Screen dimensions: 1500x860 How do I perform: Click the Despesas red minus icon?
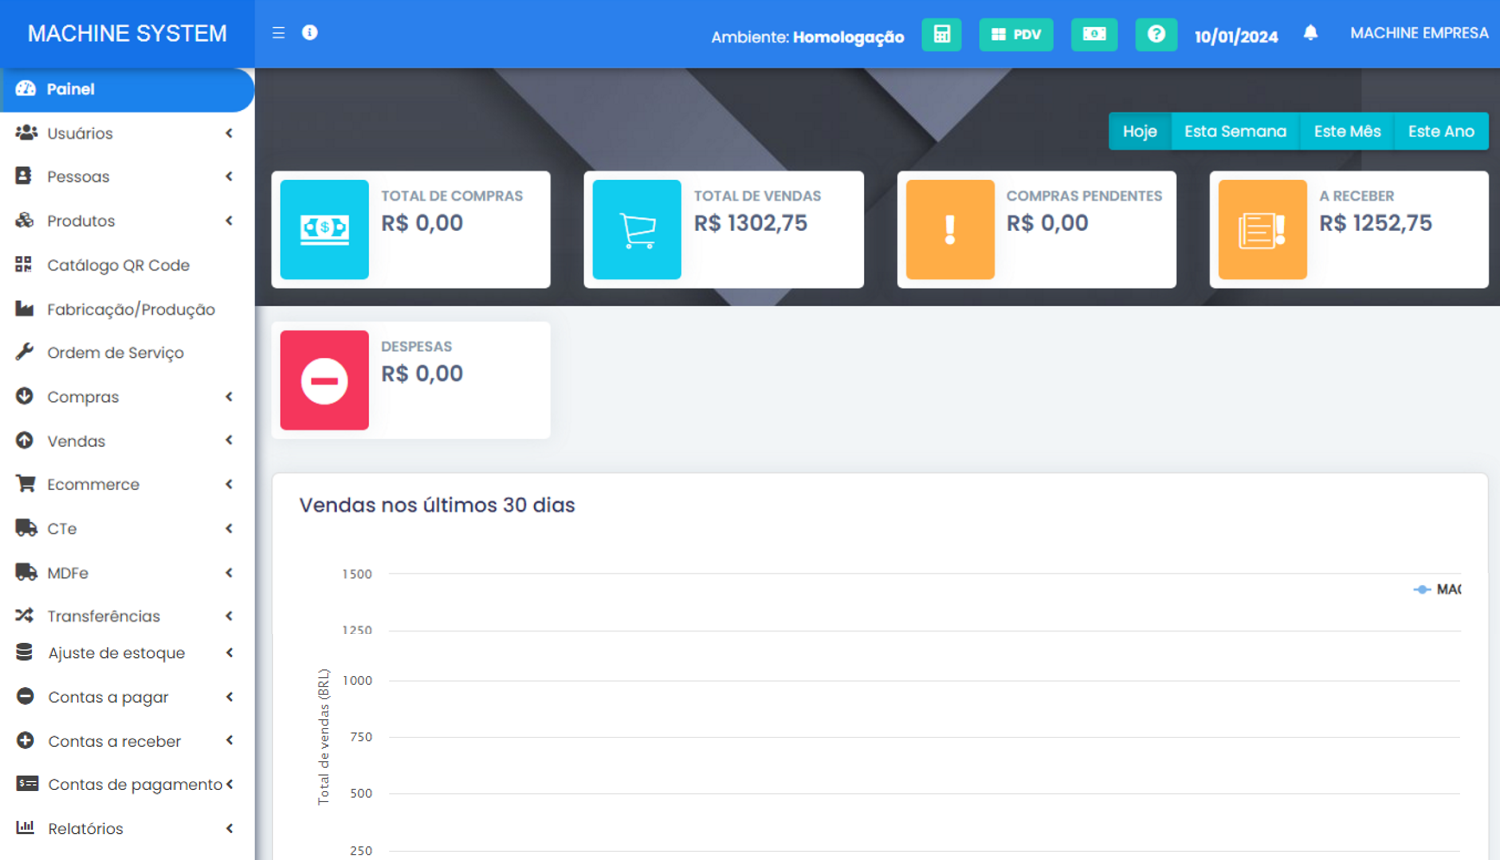(x=324, y=380)
